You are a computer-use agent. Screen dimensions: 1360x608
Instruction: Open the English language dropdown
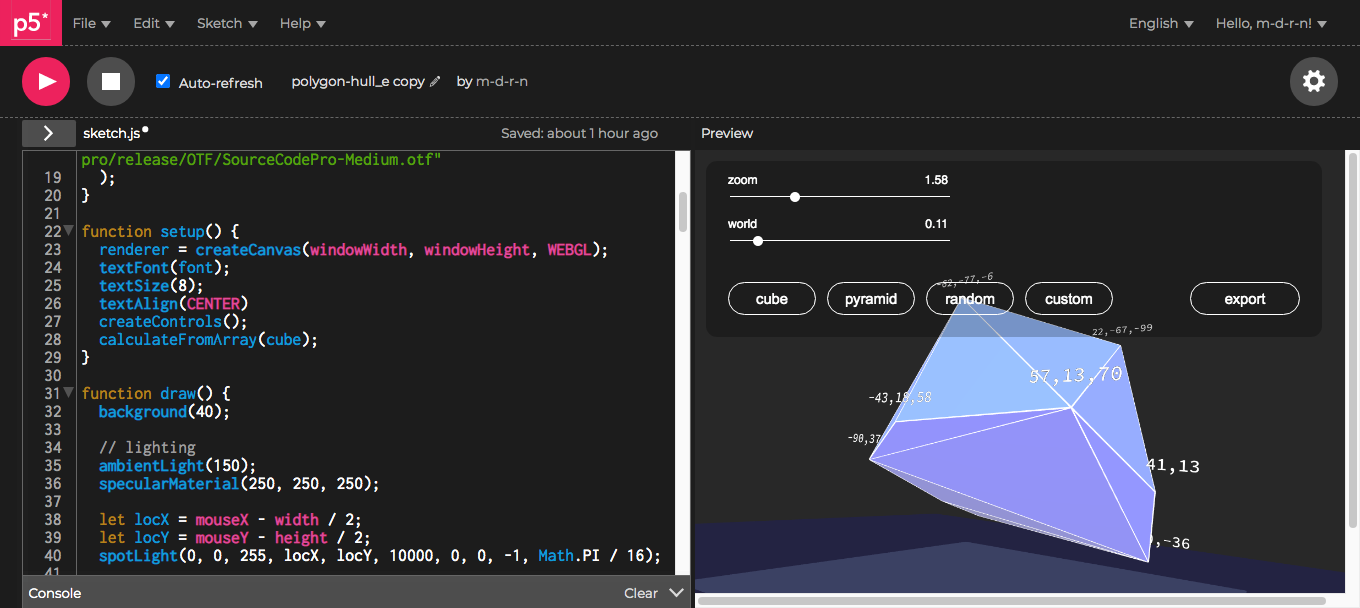[1161, 23]
